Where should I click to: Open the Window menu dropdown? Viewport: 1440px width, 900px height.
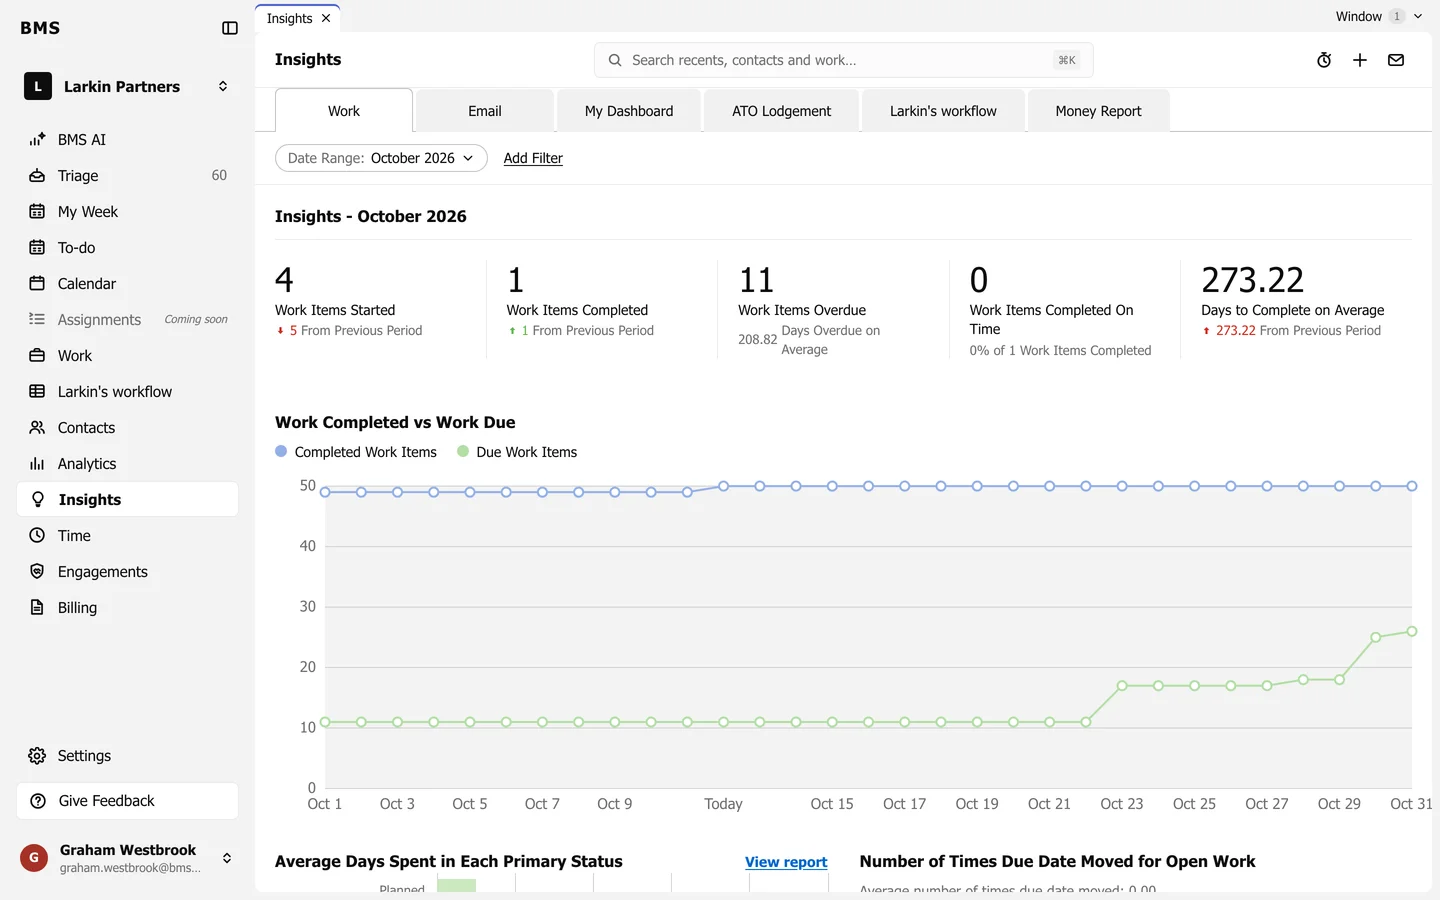(x=1378, y=16)
